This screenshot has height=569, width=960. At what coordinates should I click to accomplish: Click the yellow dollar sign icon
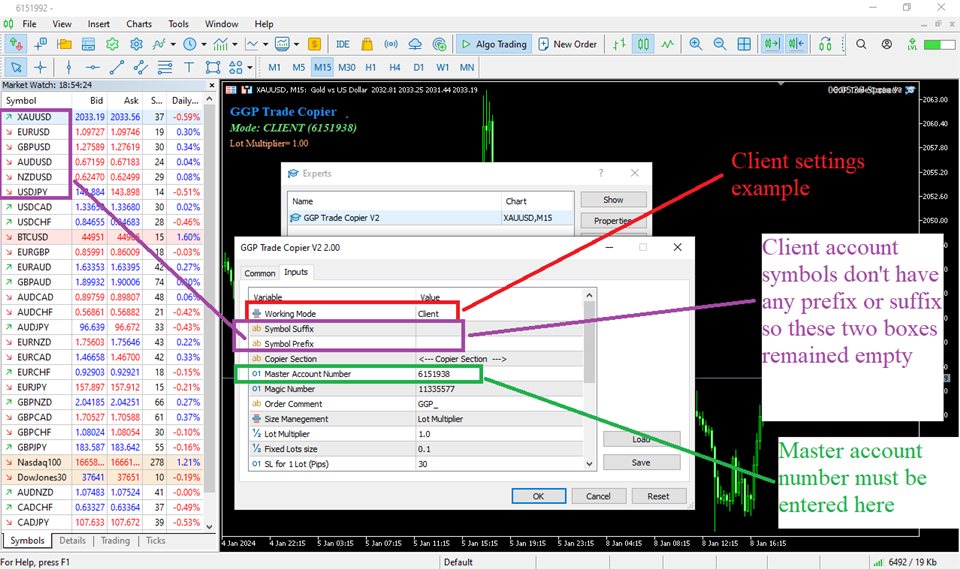pos(314,44)
